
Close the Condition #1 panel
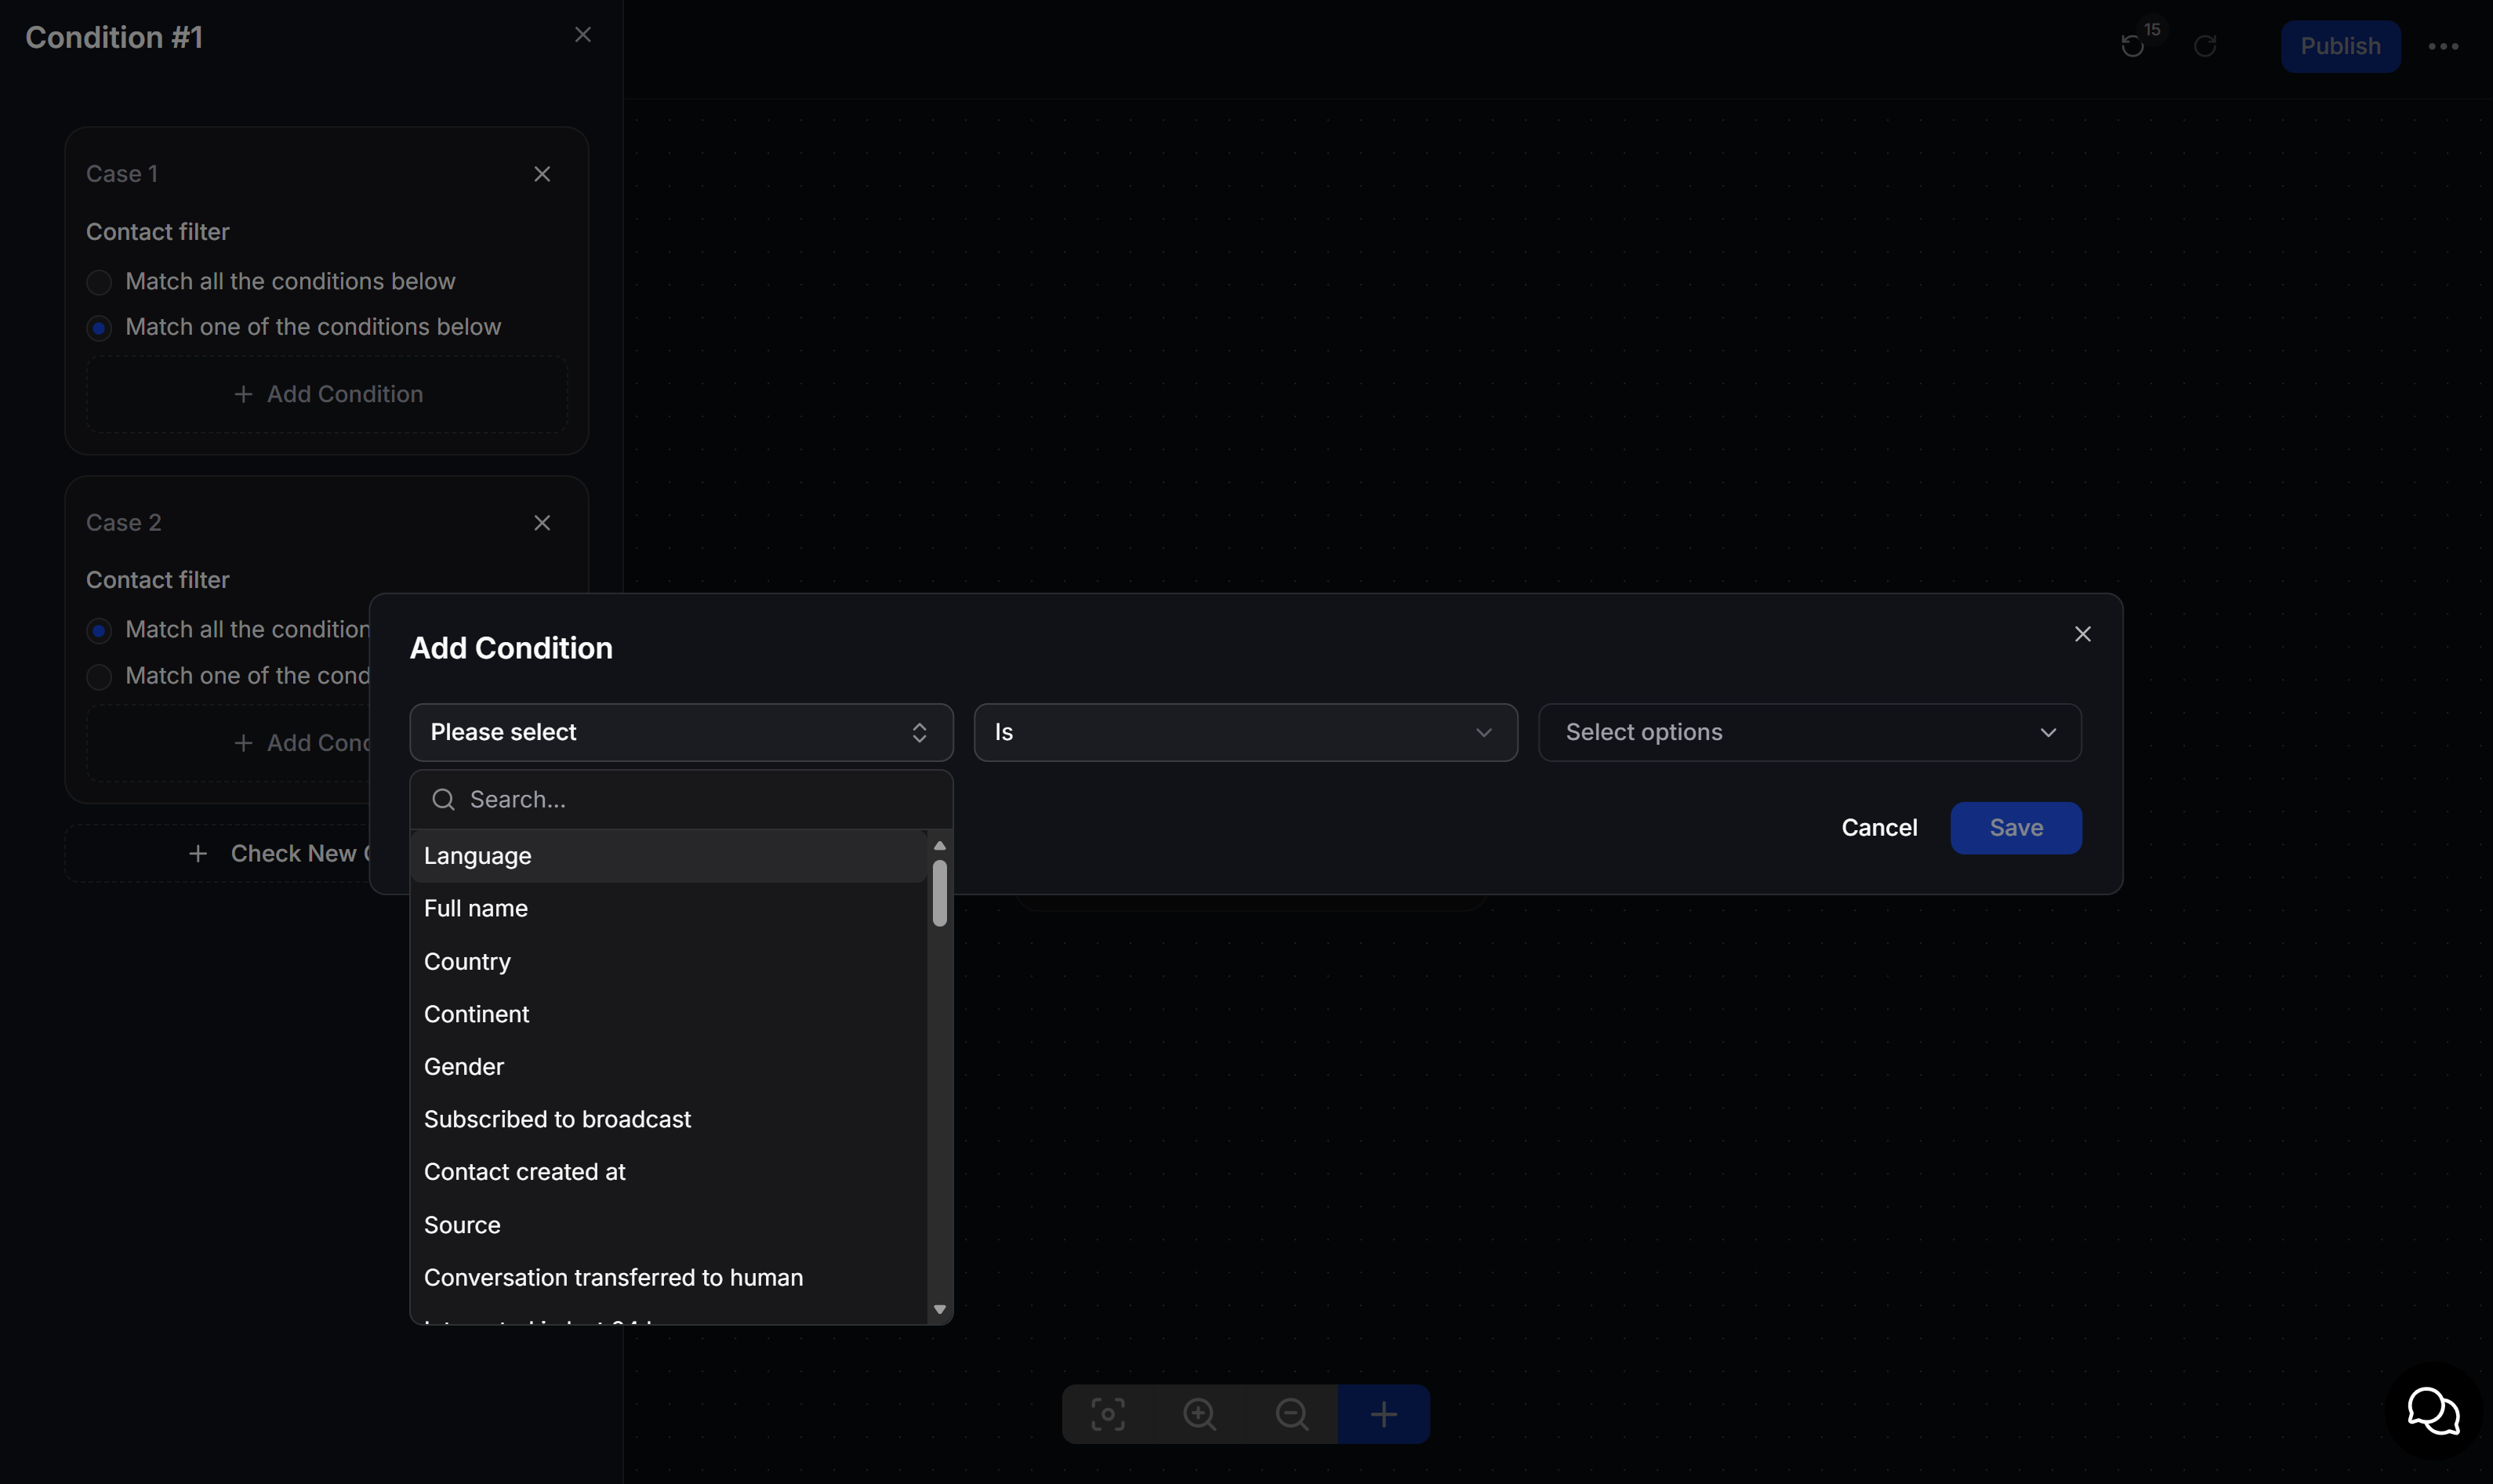coord(583,35)
